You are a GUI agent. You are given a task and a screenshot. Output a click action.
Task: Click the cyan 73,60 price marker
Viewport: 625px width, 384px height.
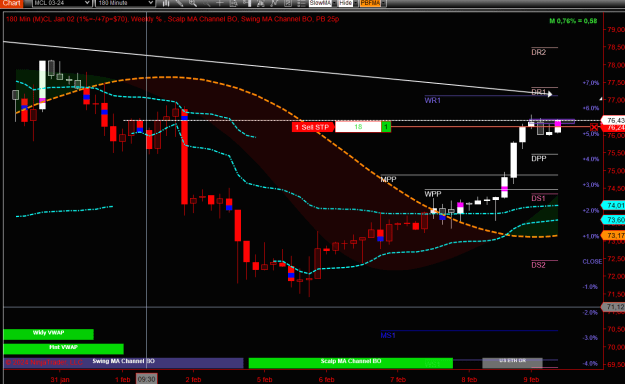point(613,220)
